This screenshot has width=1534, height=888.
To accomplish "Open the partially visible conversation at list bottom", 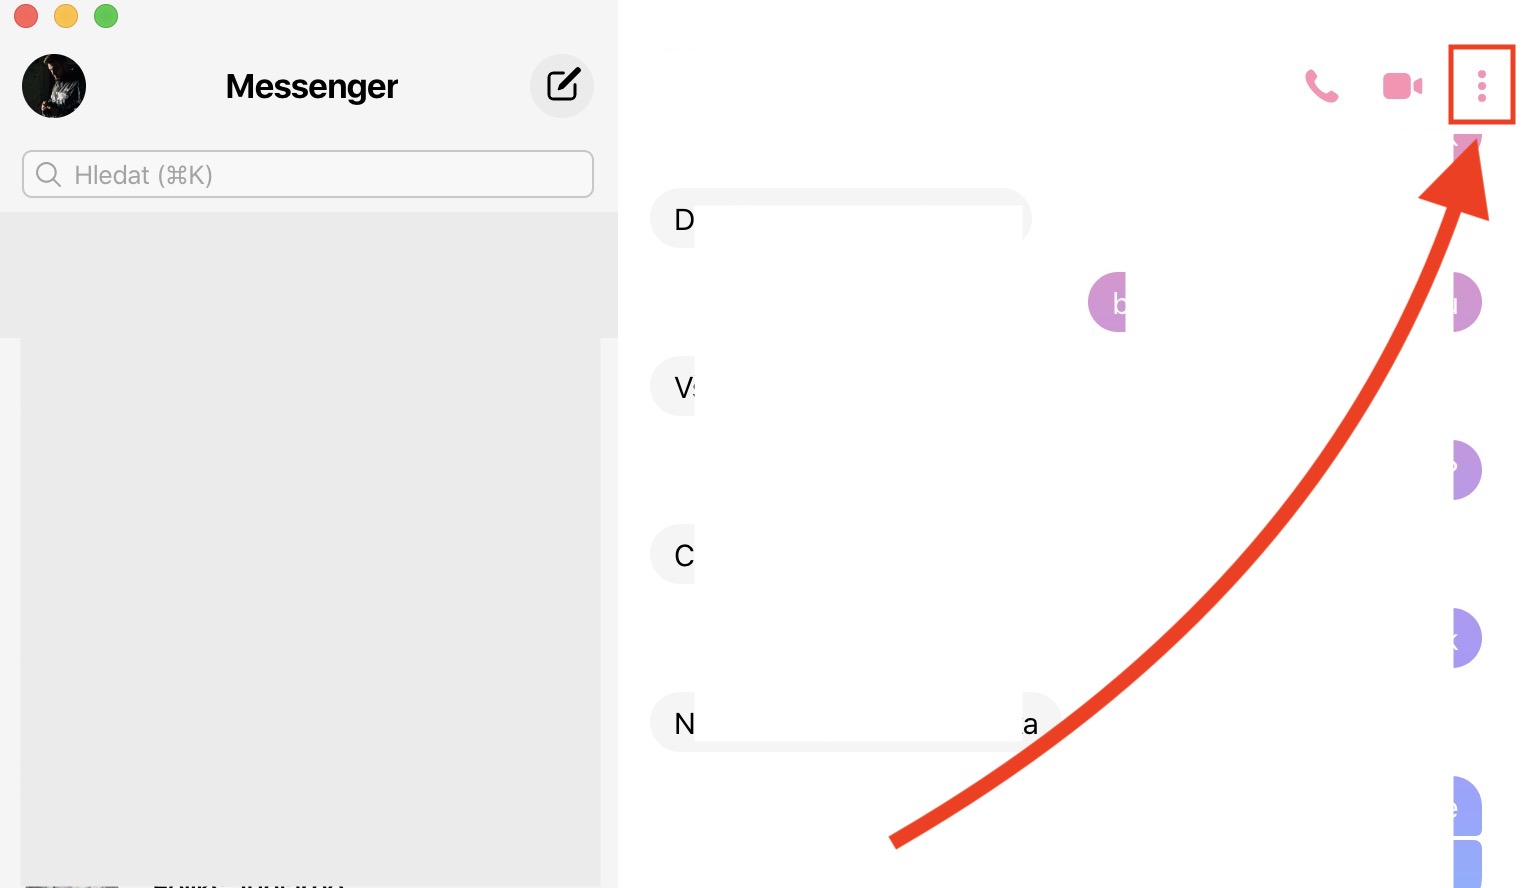I will [x=250, y=883].
